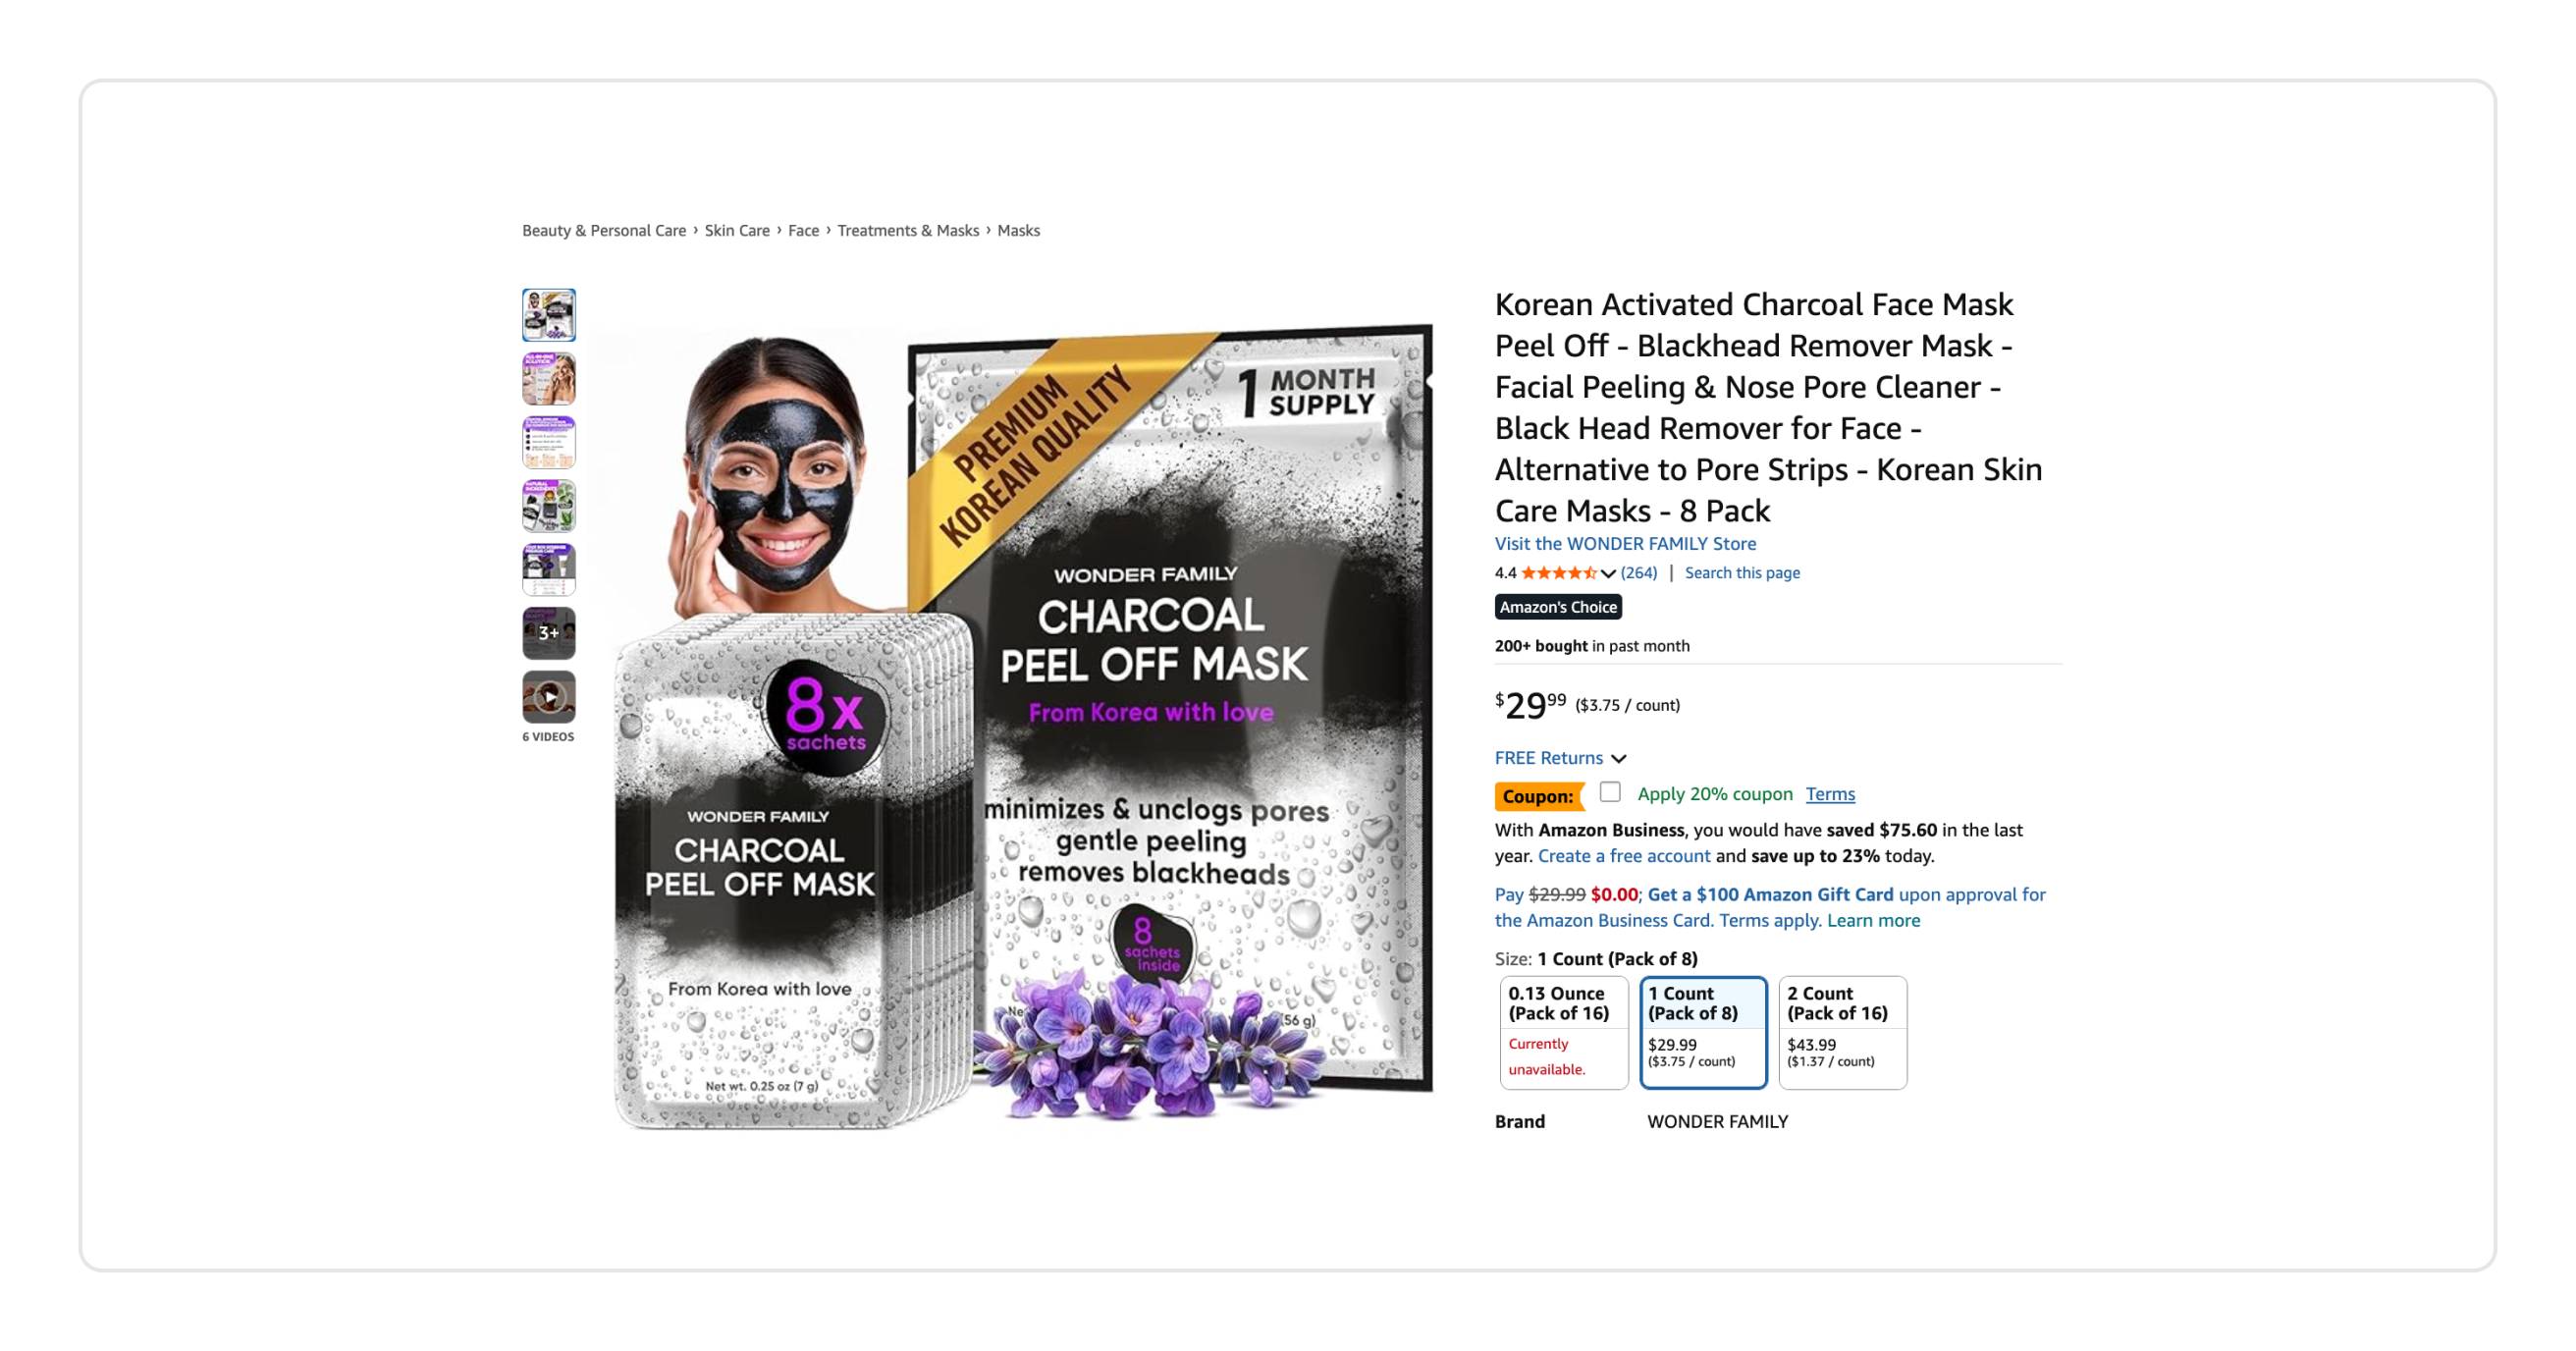Open the coupon Terms link
The height and width of the screenshot is (1351, 2576).
coord(1830,794)
